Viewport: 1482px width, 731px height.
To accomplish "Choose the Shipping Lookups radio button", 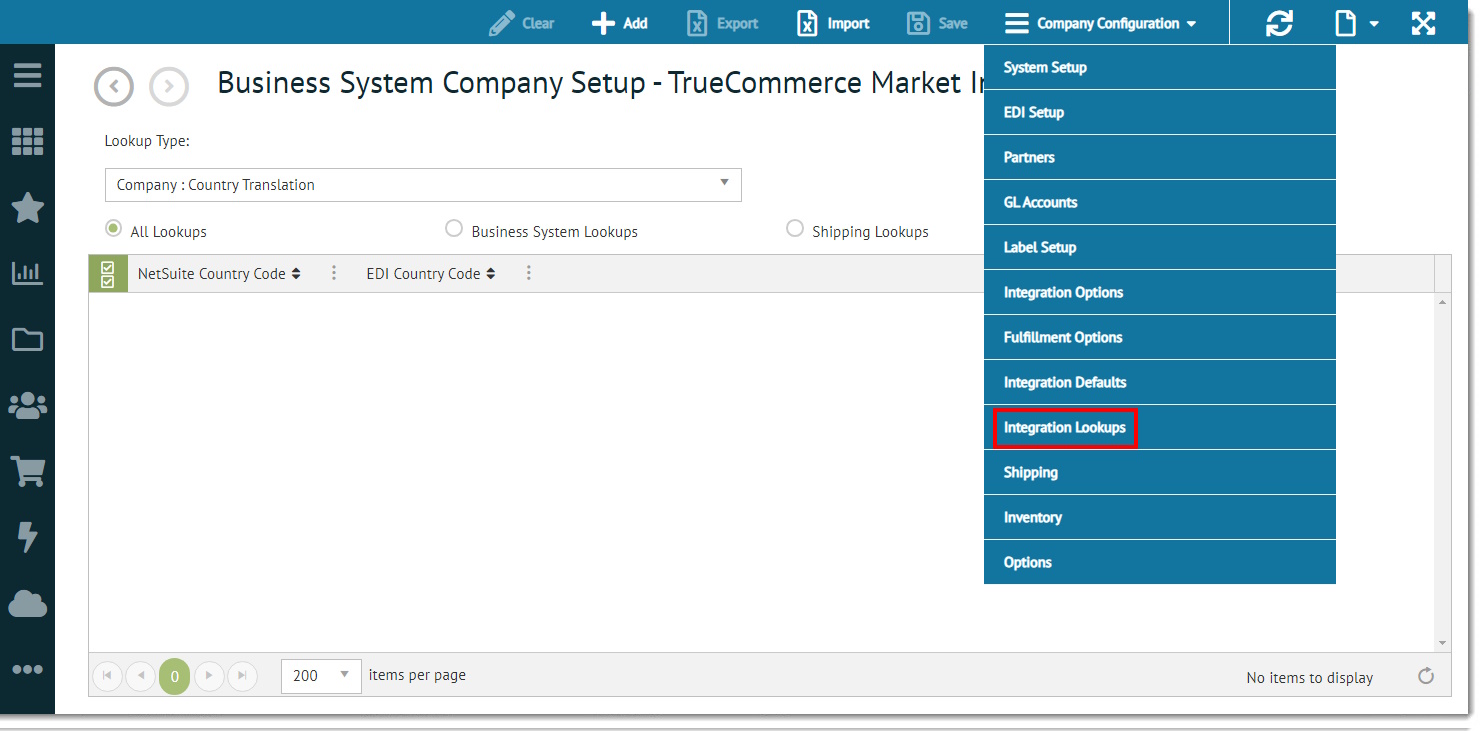I will [x=795, y=229].
